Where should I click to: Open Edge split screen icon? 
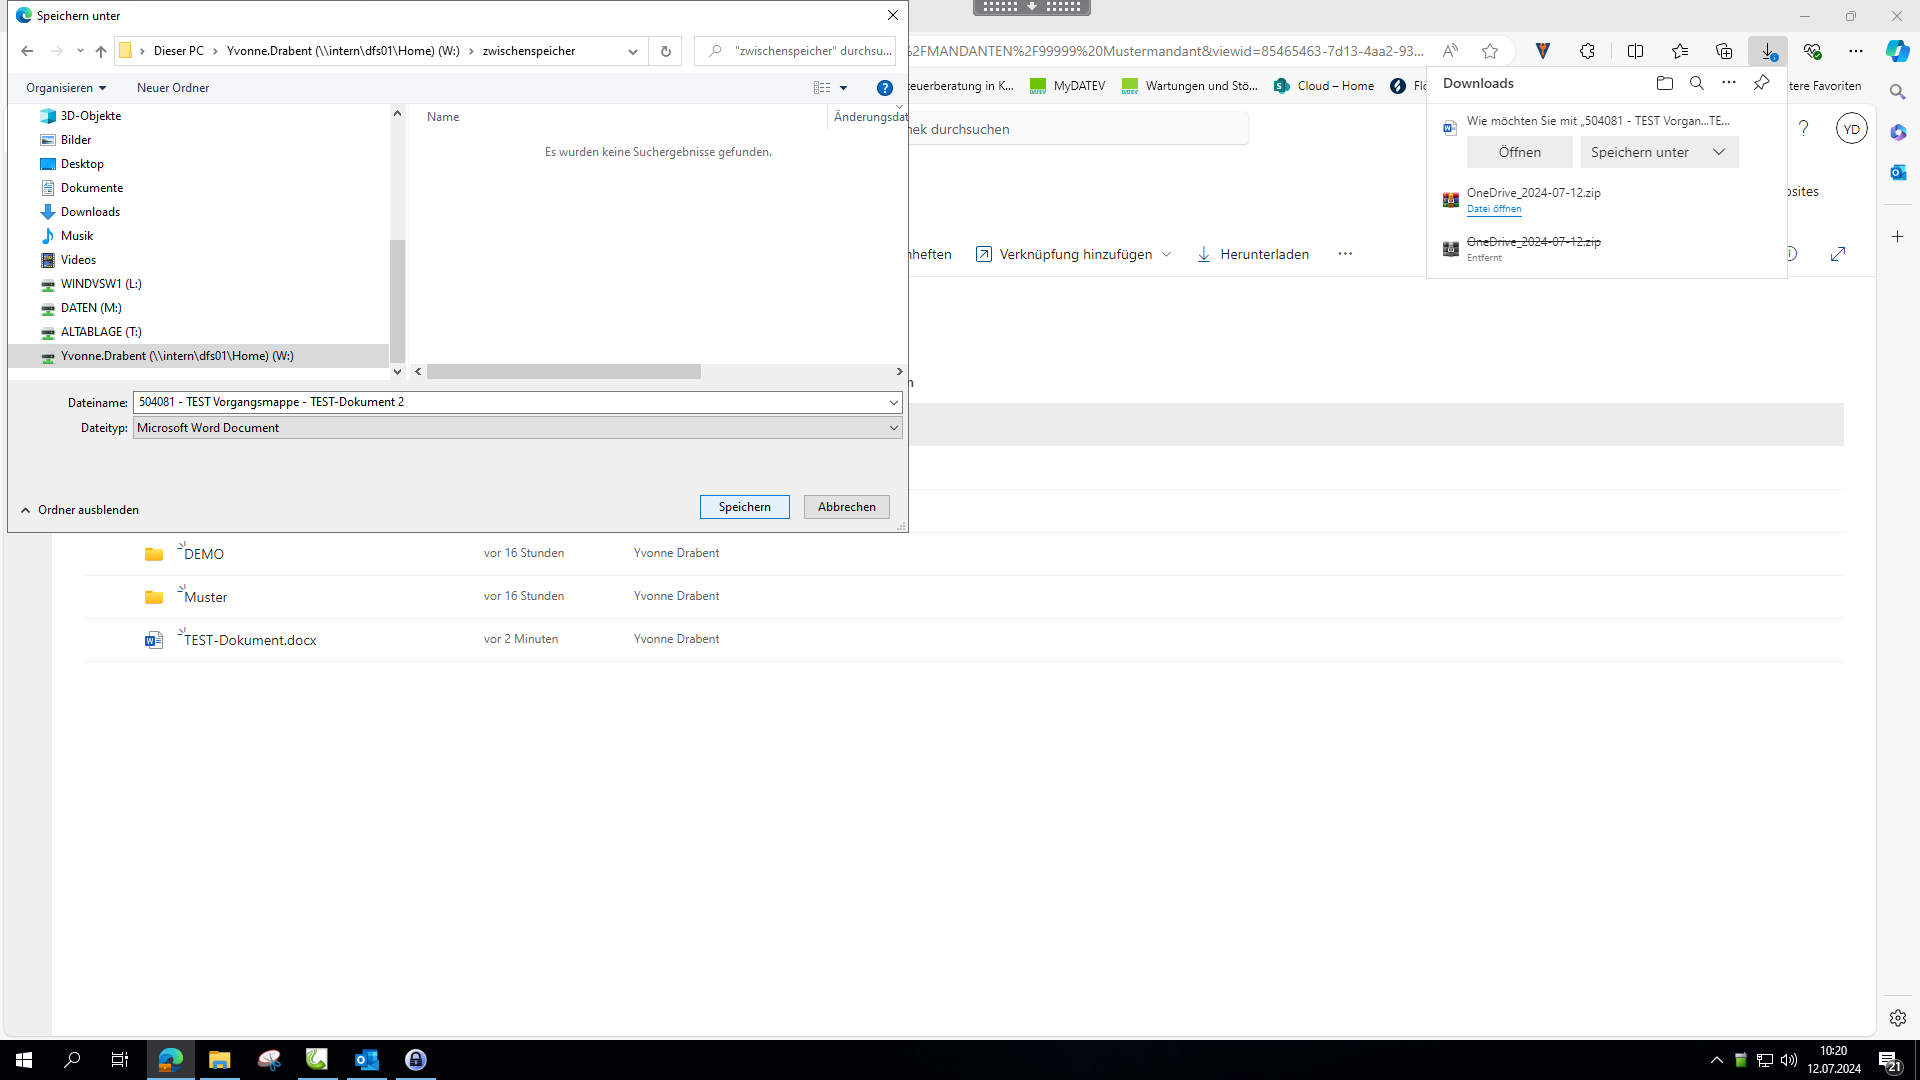click(x=1635, y=51)
